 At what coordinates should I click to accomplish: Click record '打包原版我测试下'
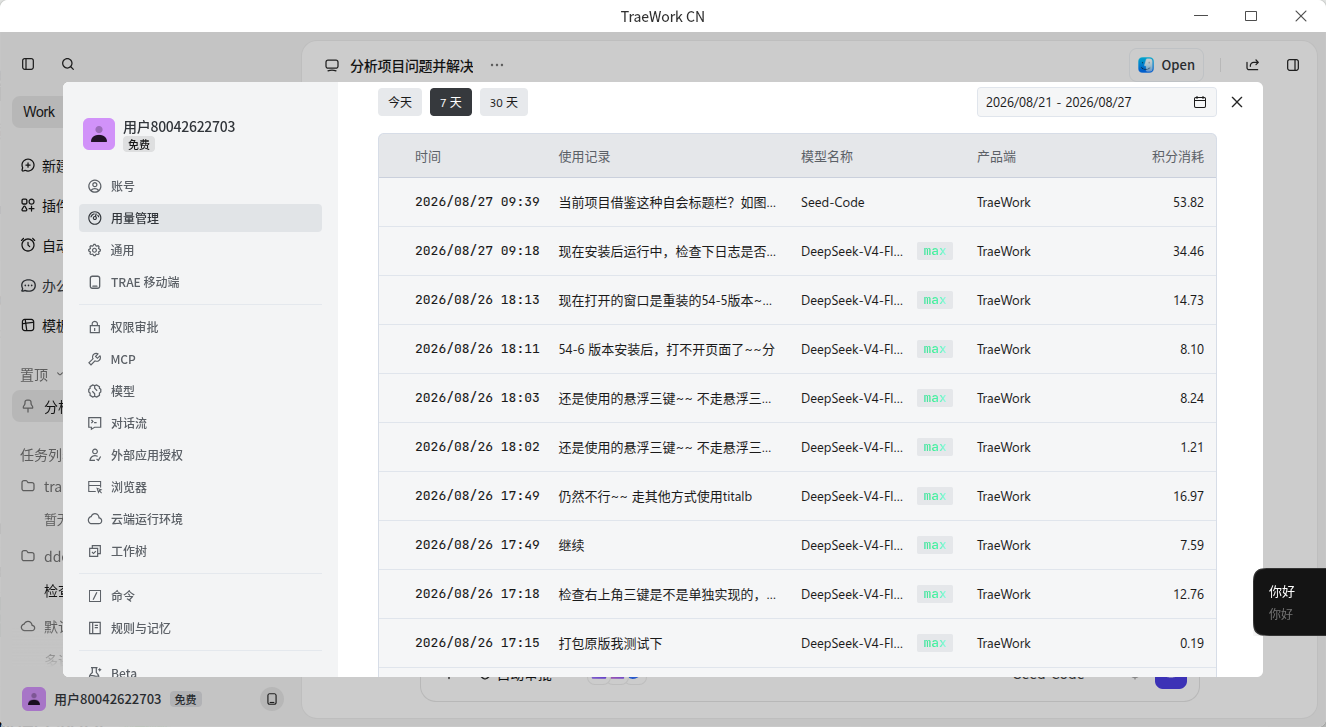point(610,643)
